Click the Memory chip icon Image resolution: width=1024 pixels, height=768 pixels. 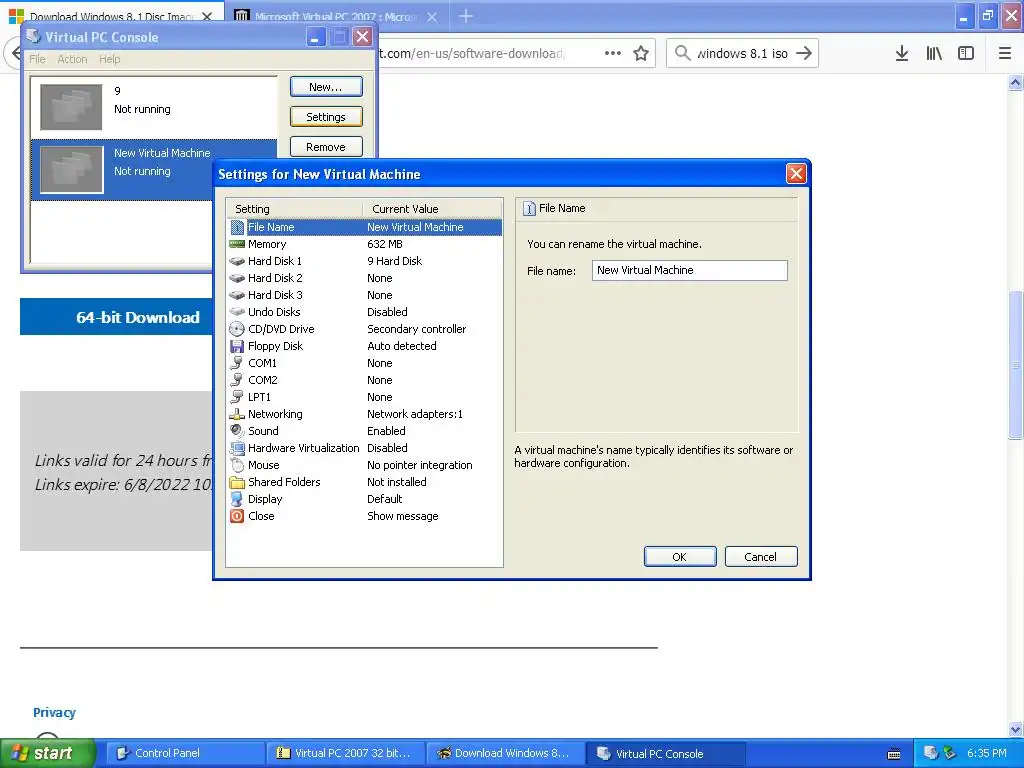pos(237,244)
